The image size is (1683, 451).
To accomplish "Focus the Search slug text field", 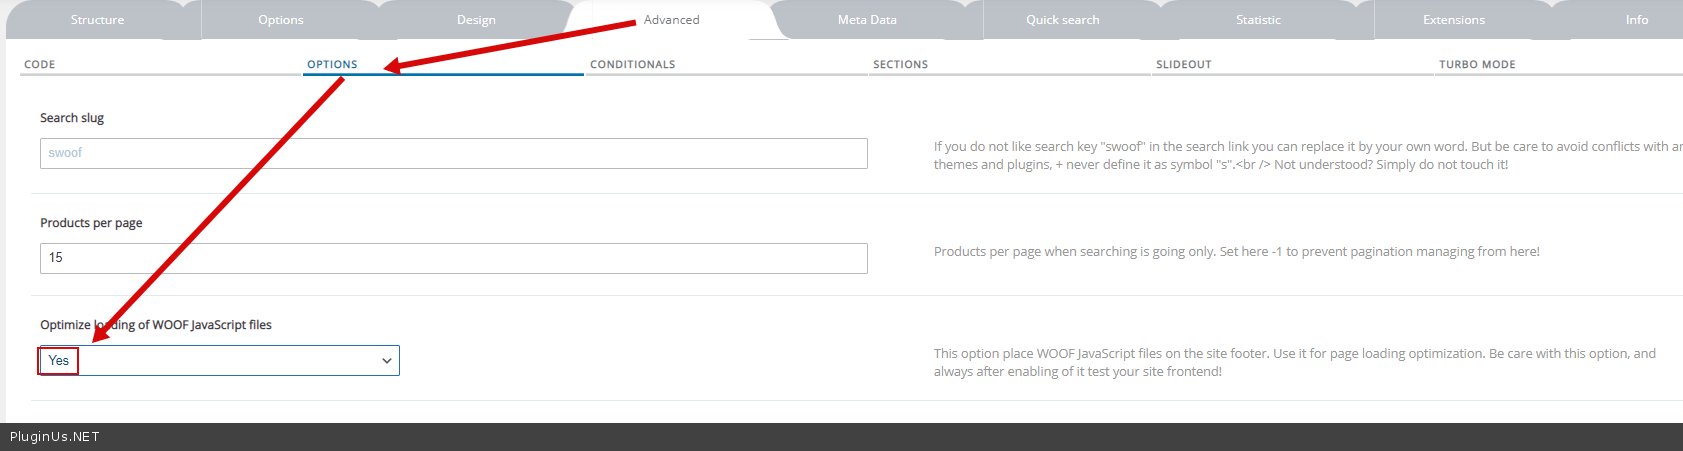I will pyautogui.click(x=453, y=153).
